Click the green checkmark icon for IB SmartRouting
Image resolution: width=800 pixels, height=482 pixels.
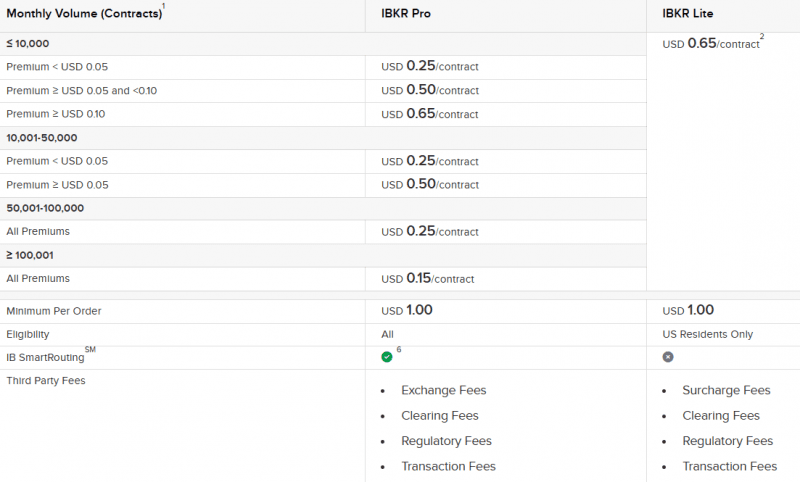(x=387, y=357)
